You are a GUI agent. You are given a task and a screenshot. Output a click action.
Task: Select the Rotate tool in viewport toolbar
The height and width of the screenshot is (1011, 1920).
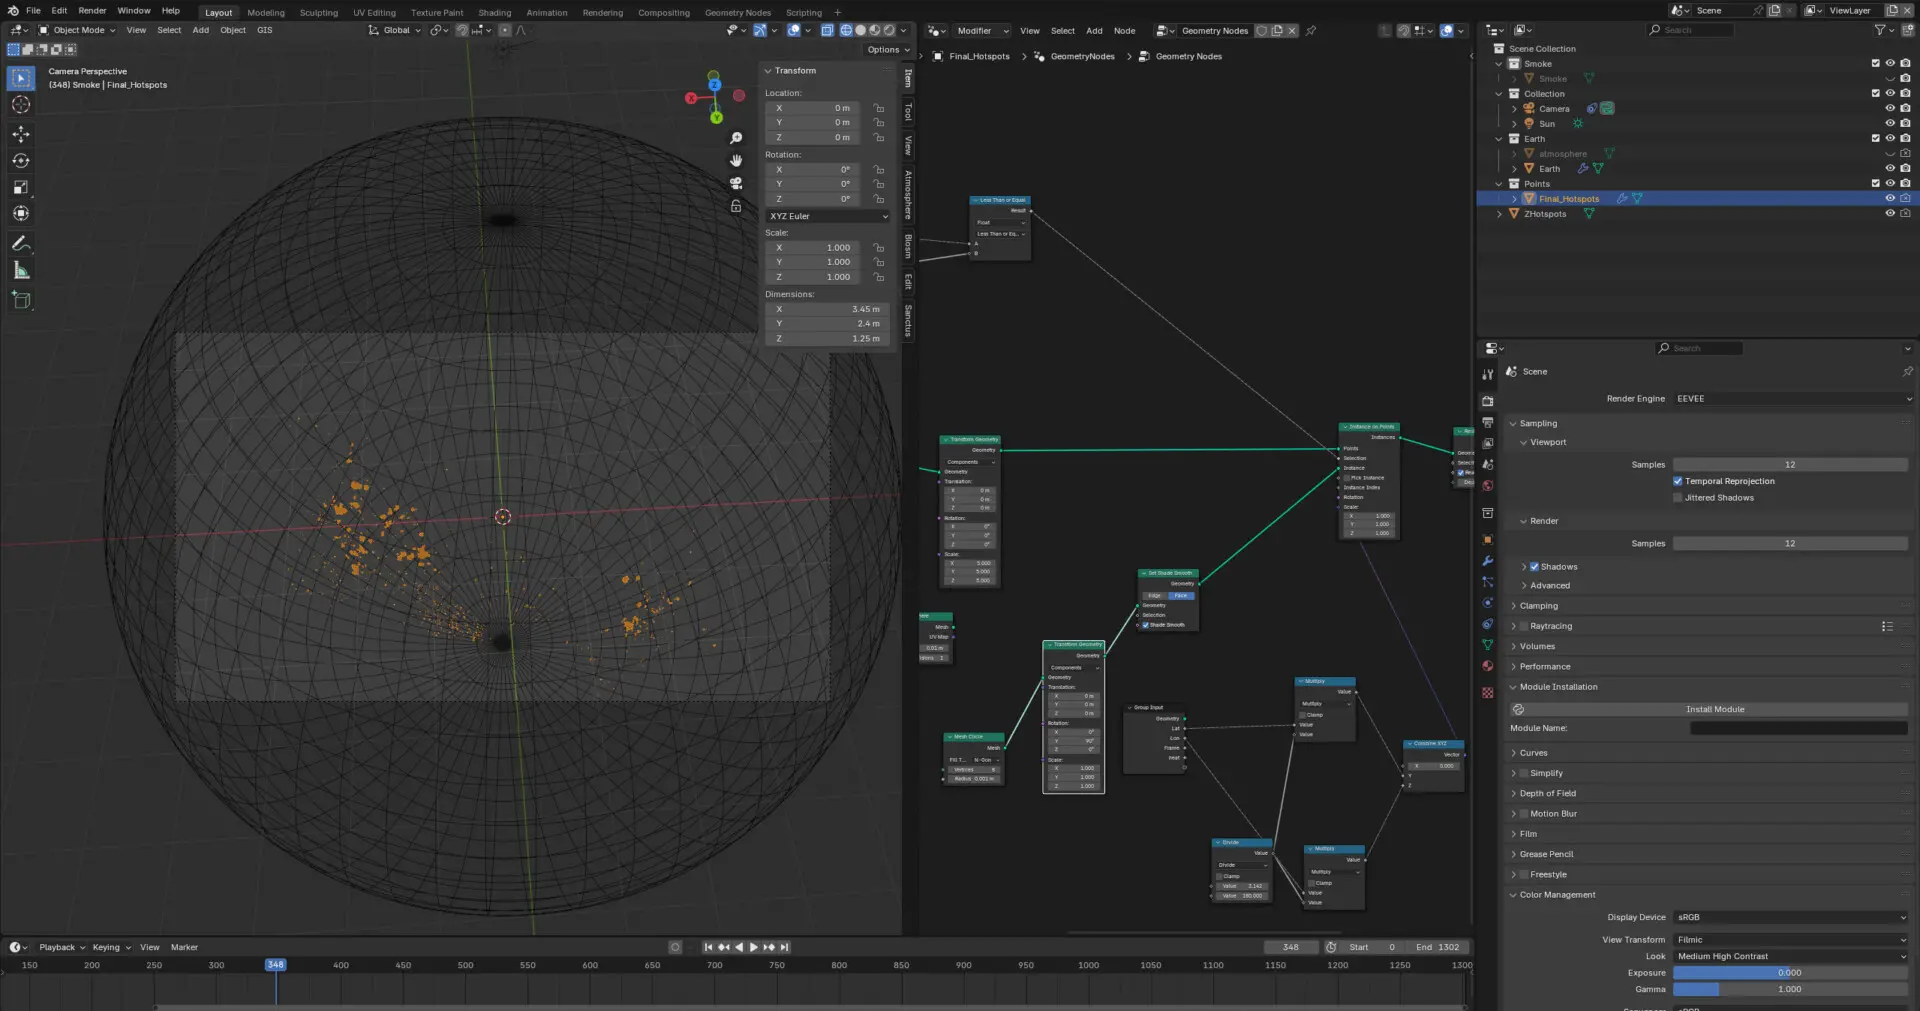[x=21, y=161]
